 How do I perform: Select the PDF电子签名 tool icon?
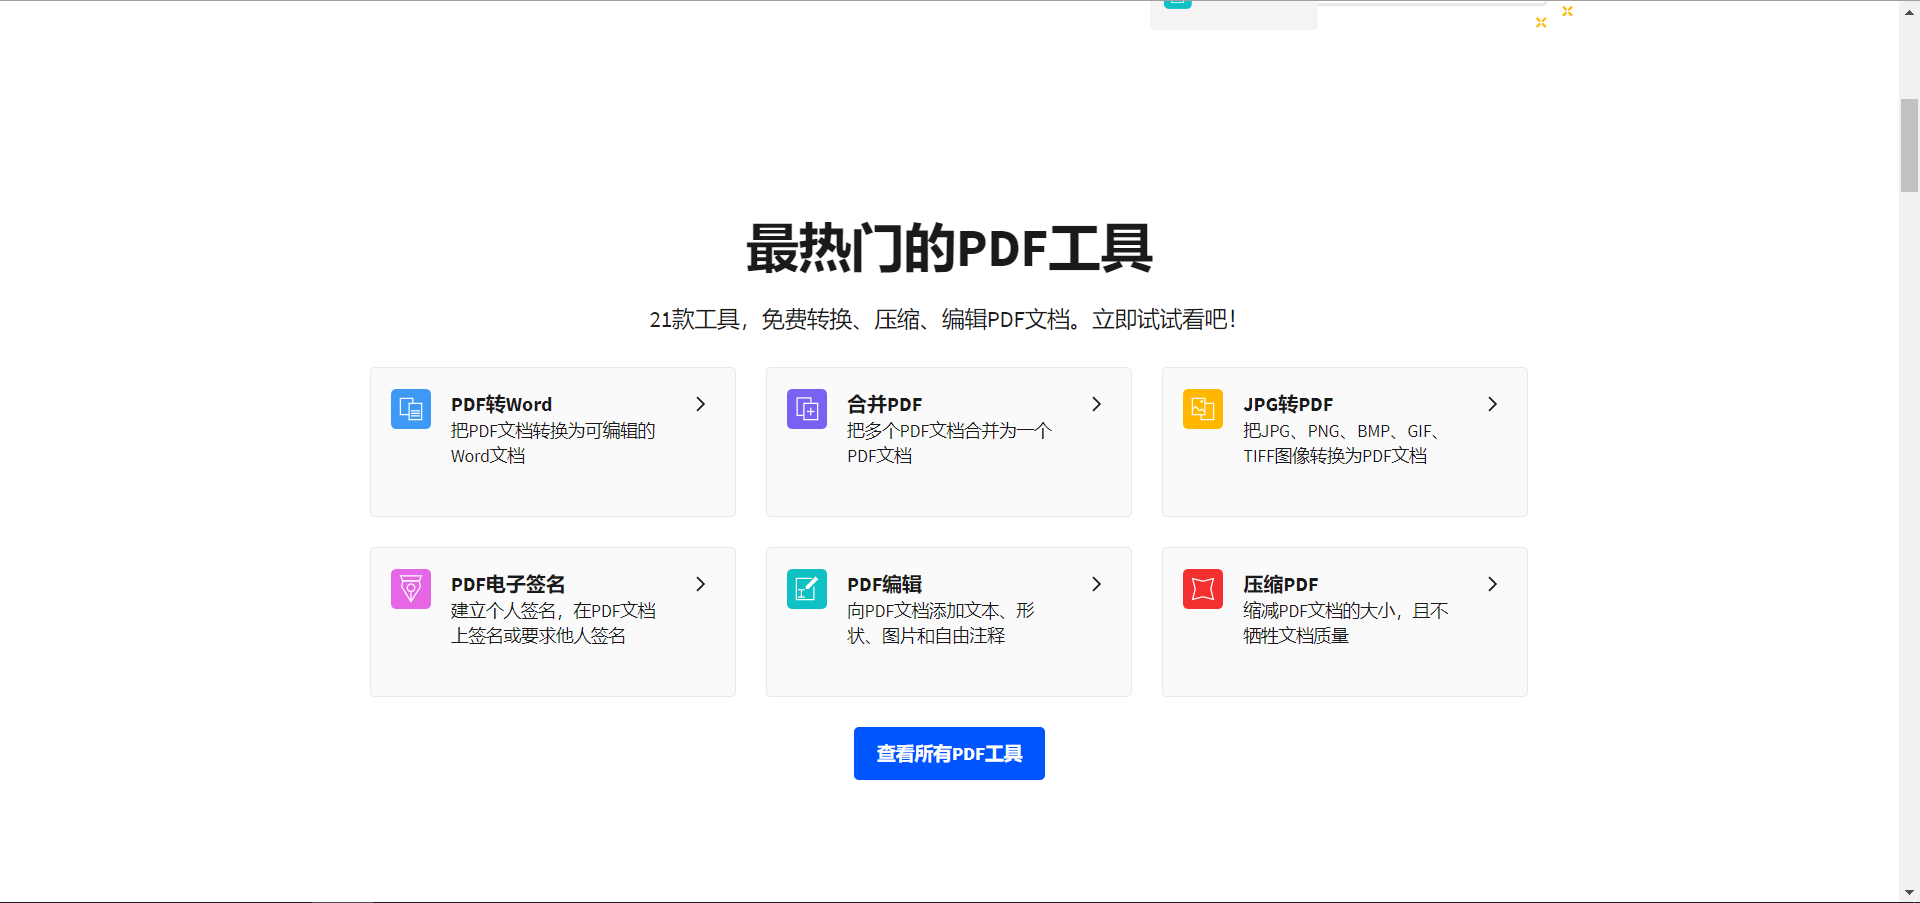pos(410,589)
